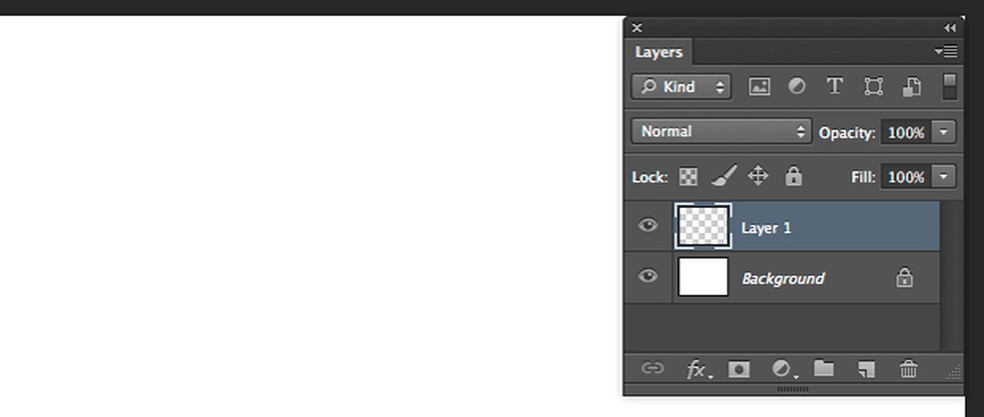This screenshot has width=984, height=417.
Task: Toggle layer filtering switch on or off
Action: 950,86
